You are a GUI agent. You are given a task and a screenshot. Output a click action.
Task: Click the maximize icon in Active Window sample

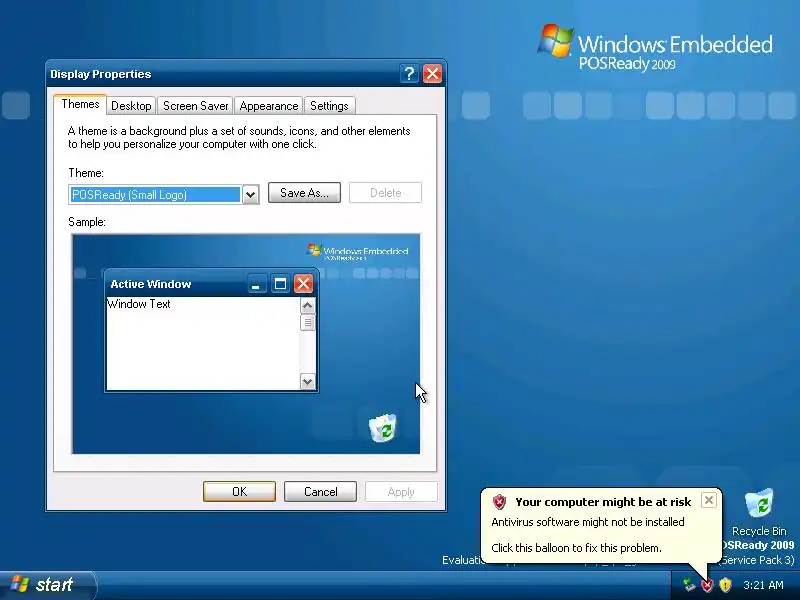(280, 284)
